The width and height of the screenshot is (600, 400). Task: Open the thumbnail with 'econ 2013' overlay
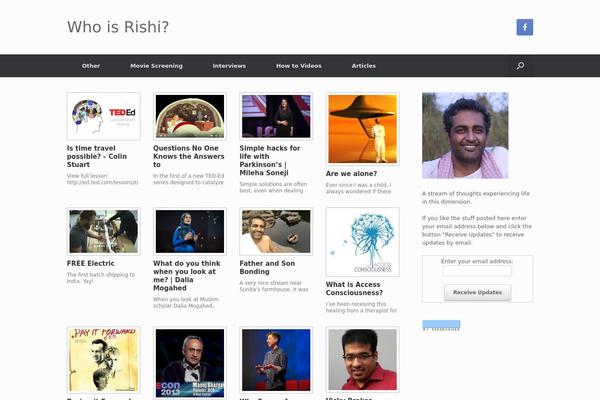[190, 363]
